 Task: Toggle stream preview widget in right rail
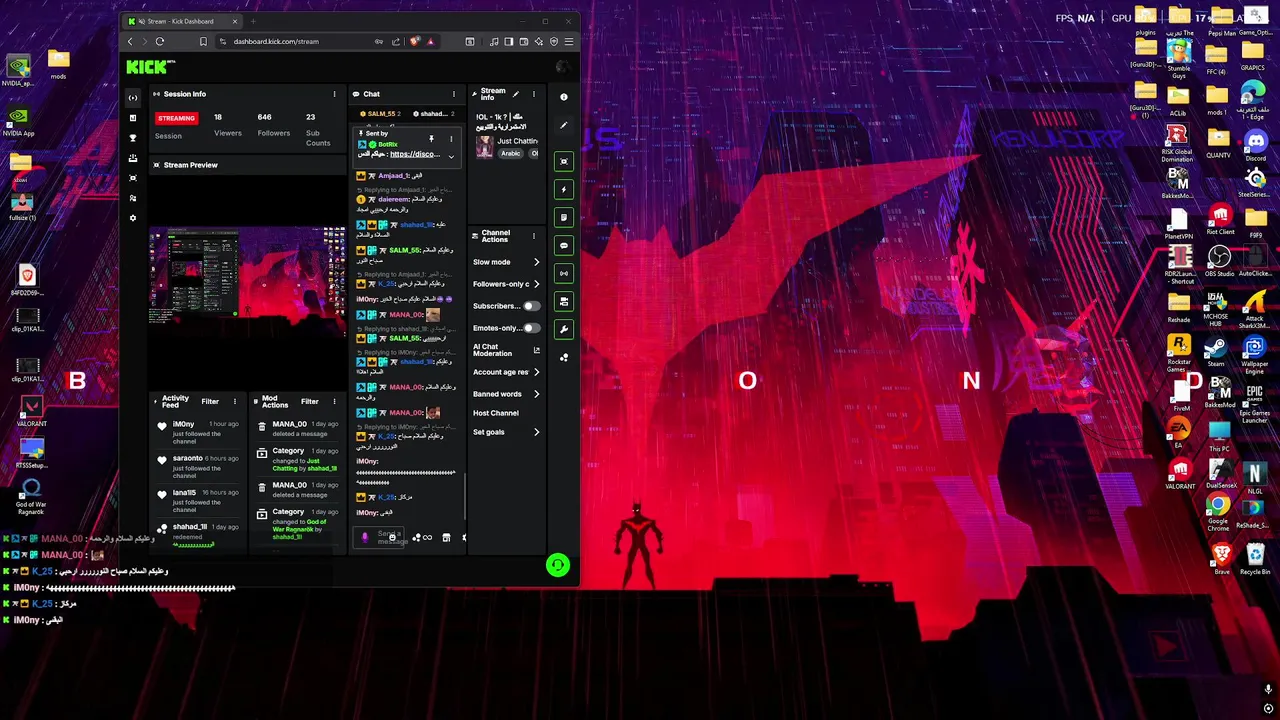coord(564,161)
